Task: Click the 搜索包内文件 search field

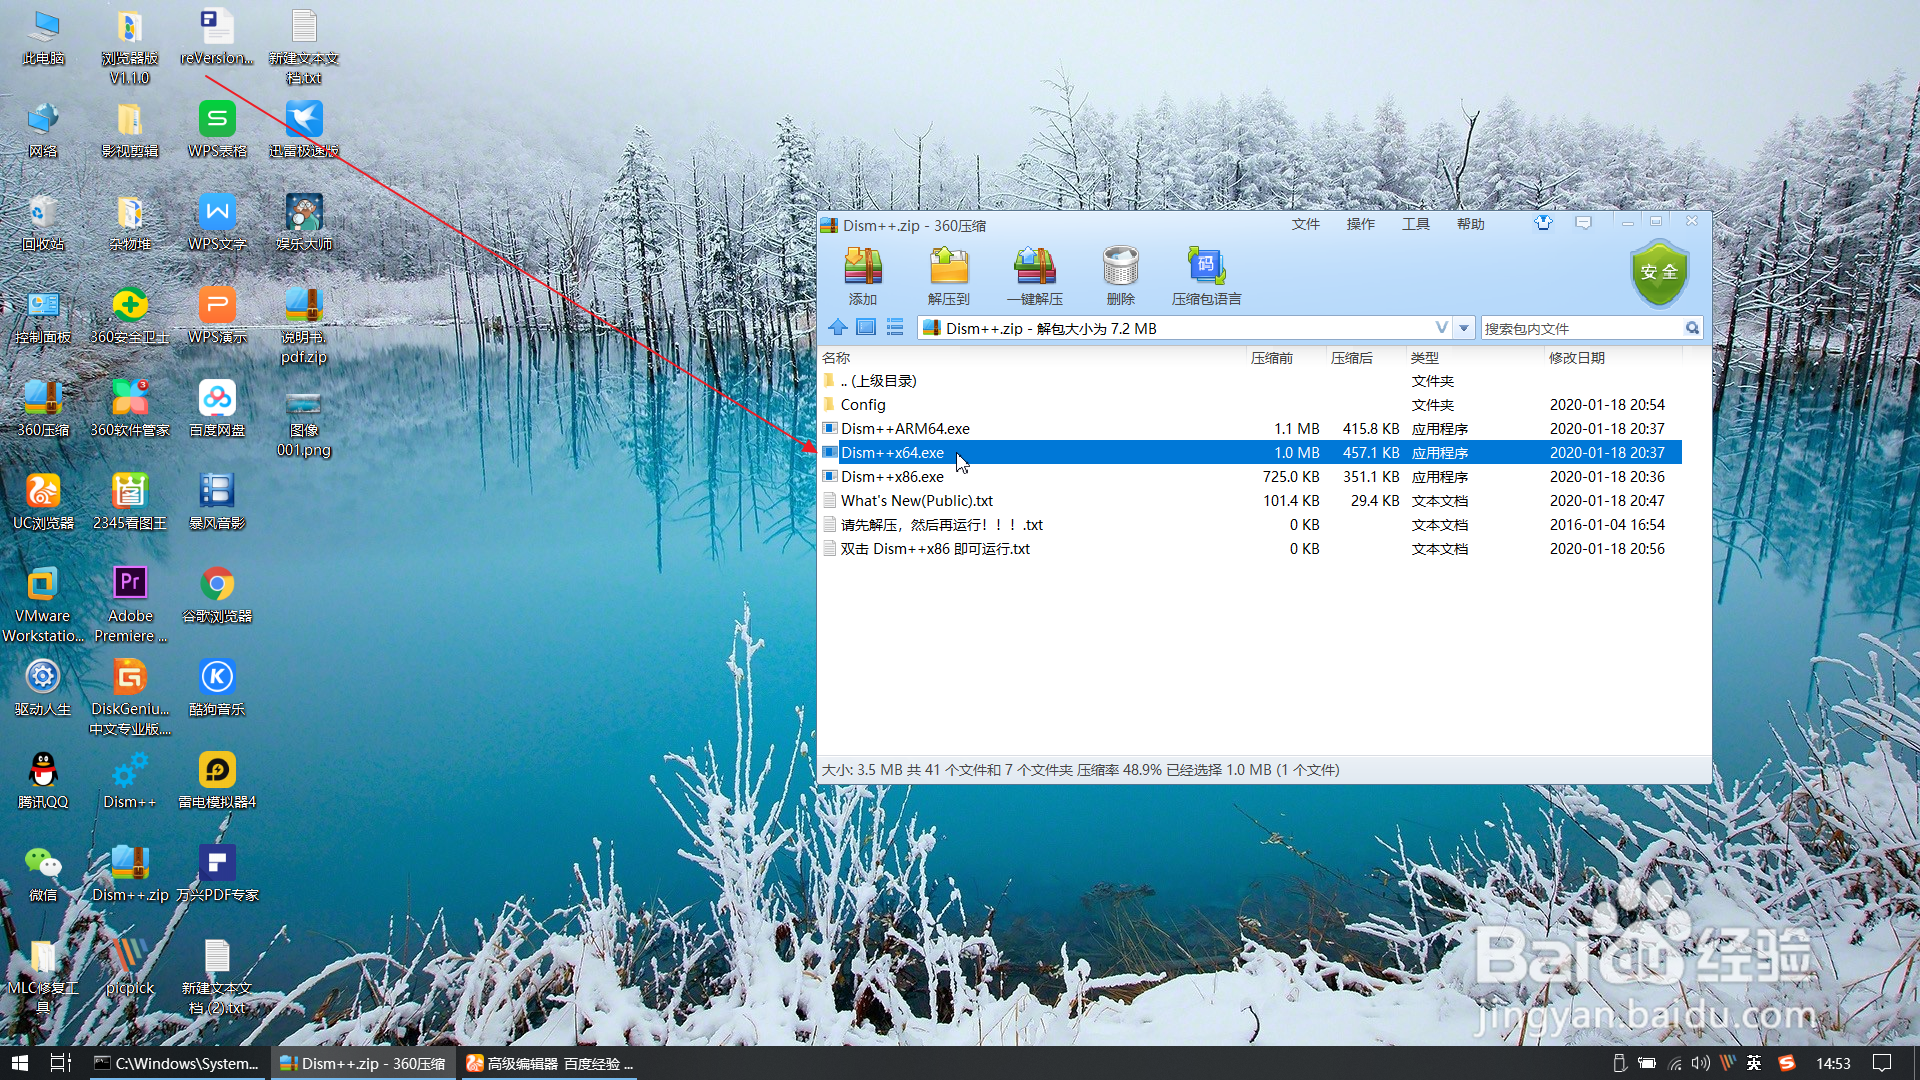Action: point(1580,329)
